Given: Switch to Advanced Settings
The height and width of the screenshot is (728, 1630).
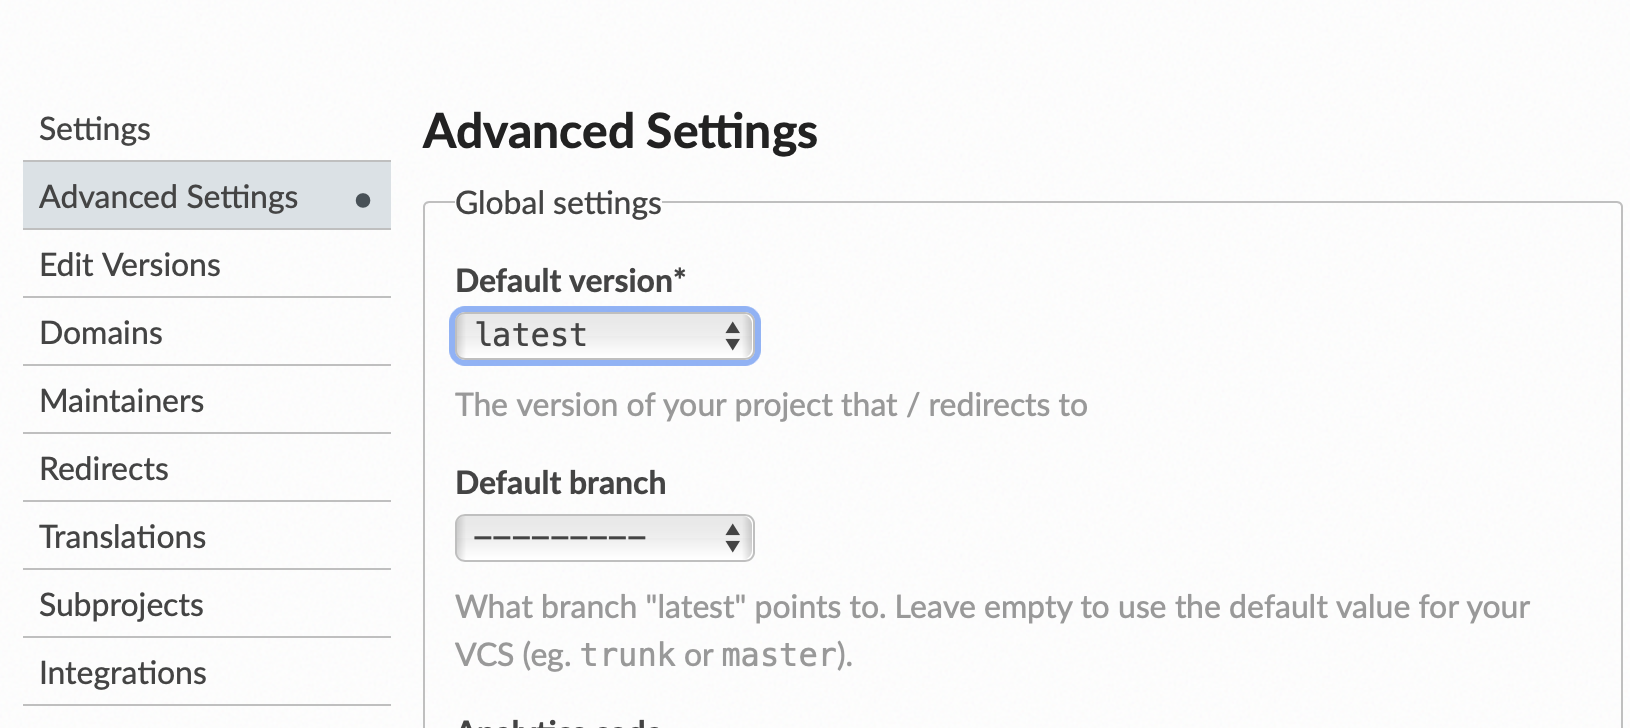Looking at the screenshot, I should click(168, 196).
